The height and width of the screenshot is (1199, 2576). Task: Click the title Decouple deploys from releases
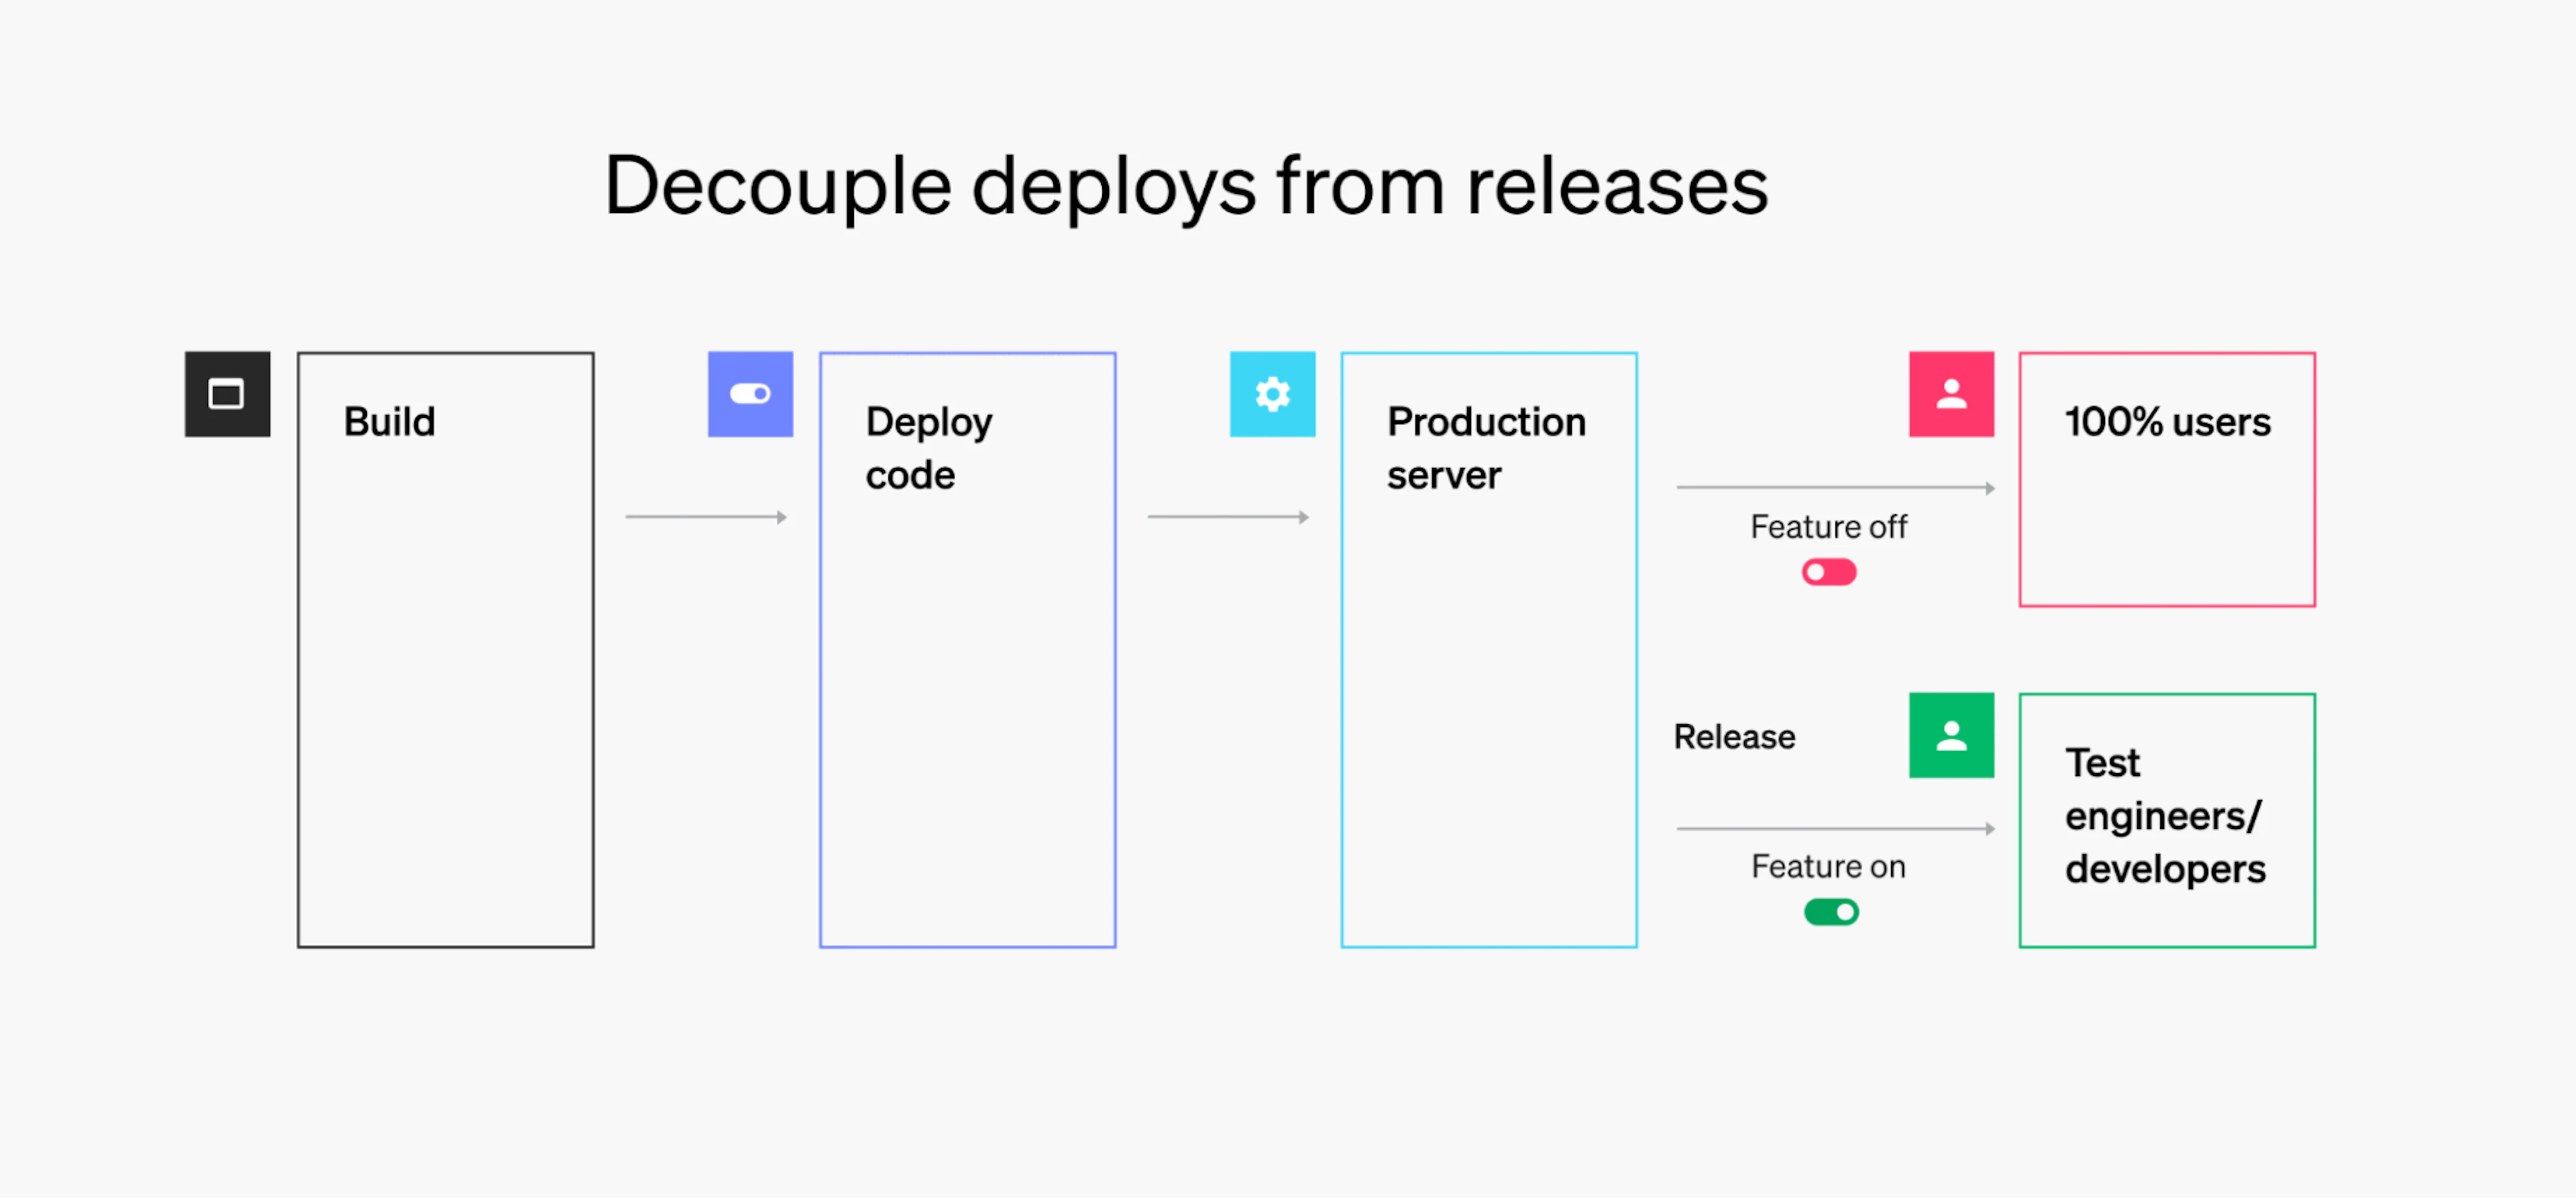[1186, 185]
